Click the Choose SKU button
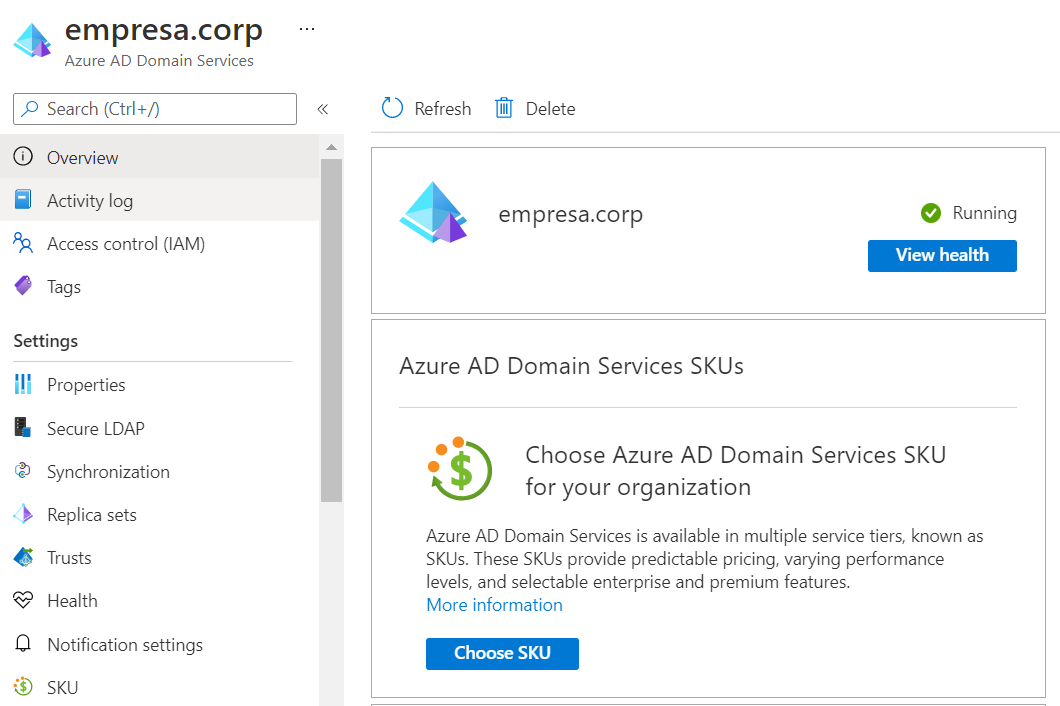Image resolution: width=1060 pixels, height=706 pixels. 502,653
